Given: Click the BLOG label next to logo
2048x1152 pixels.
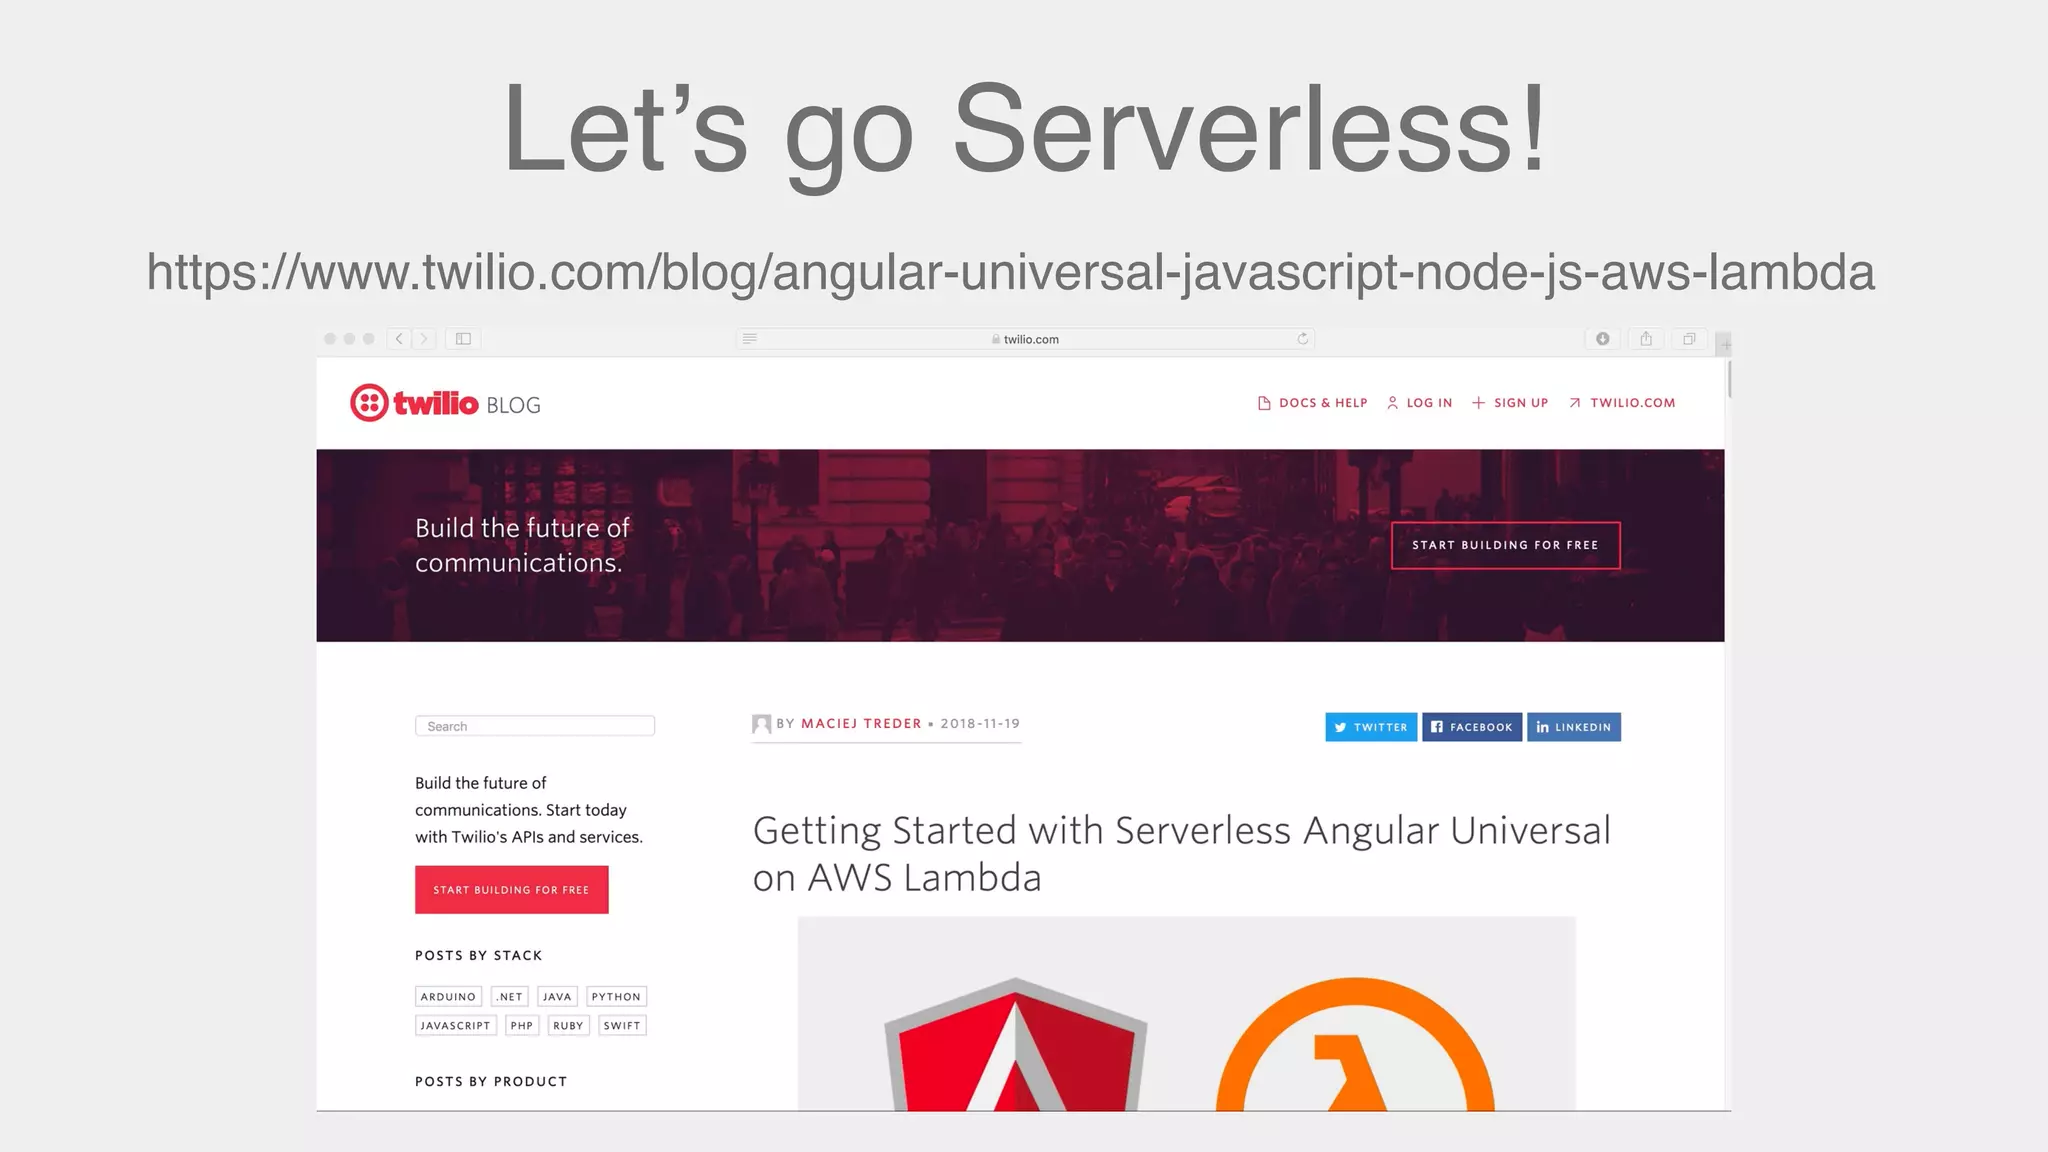Looking at the screenshot, I should (x=513, y=405).
